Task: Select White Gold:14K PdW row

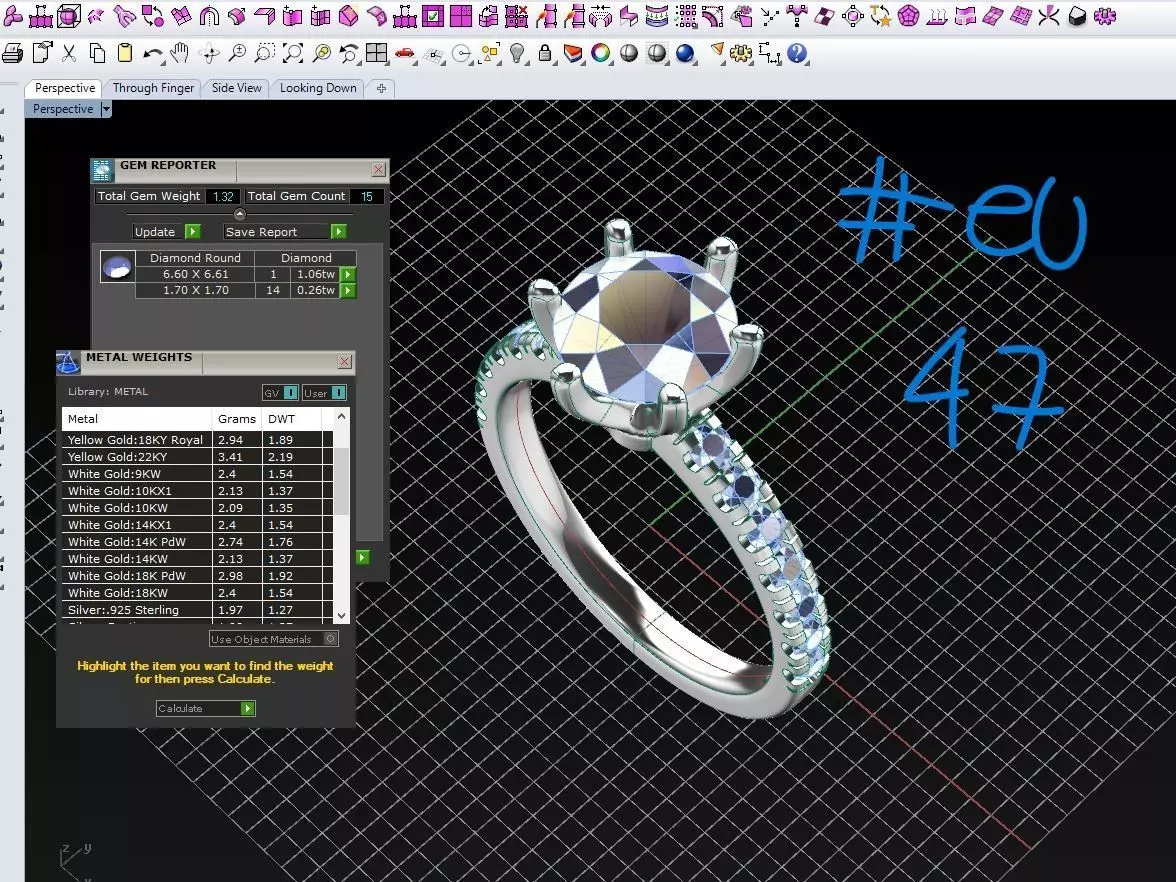Action: 197,542
